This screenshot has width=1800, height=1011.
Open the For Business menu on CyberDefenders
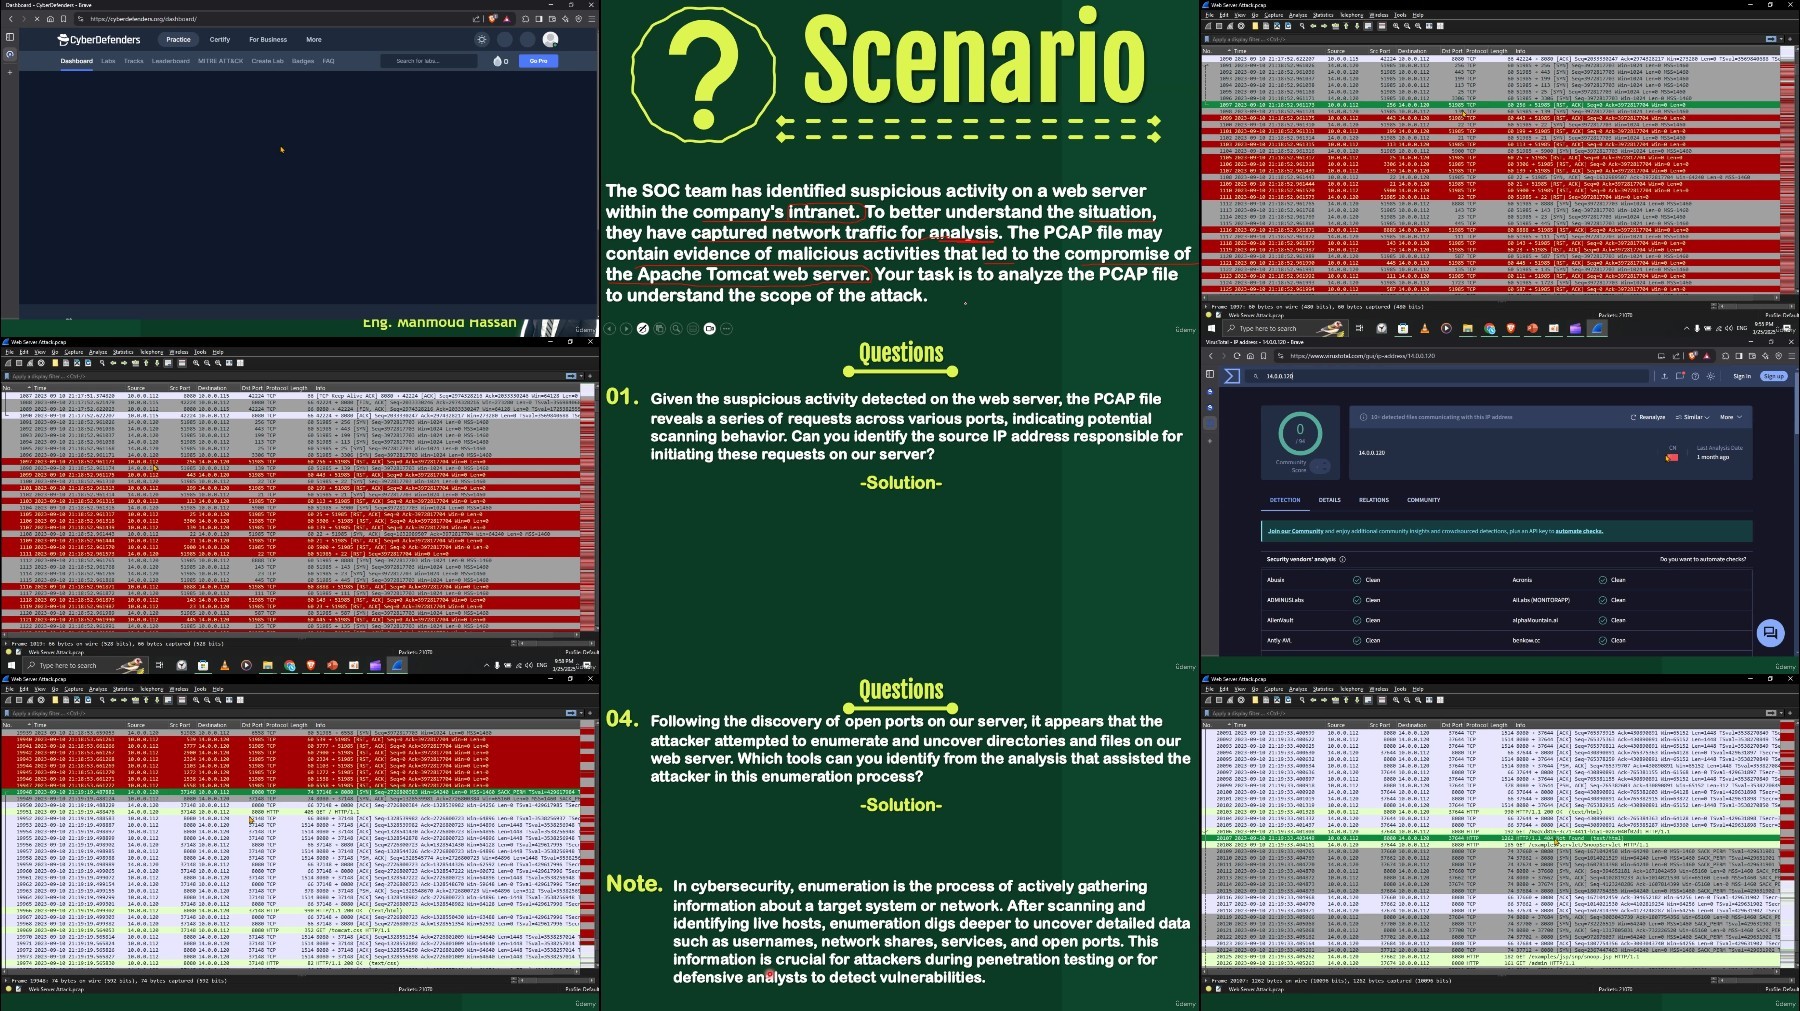268,40
